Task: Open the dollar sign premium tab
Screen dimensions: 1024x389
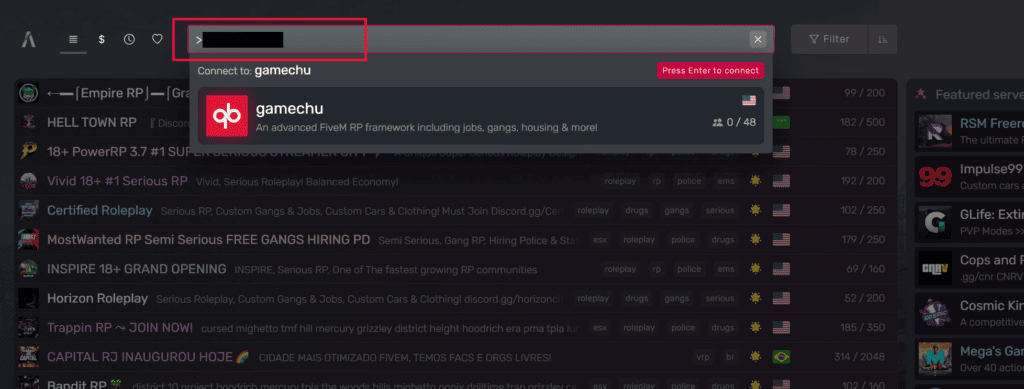Action: tap(101, 39)
